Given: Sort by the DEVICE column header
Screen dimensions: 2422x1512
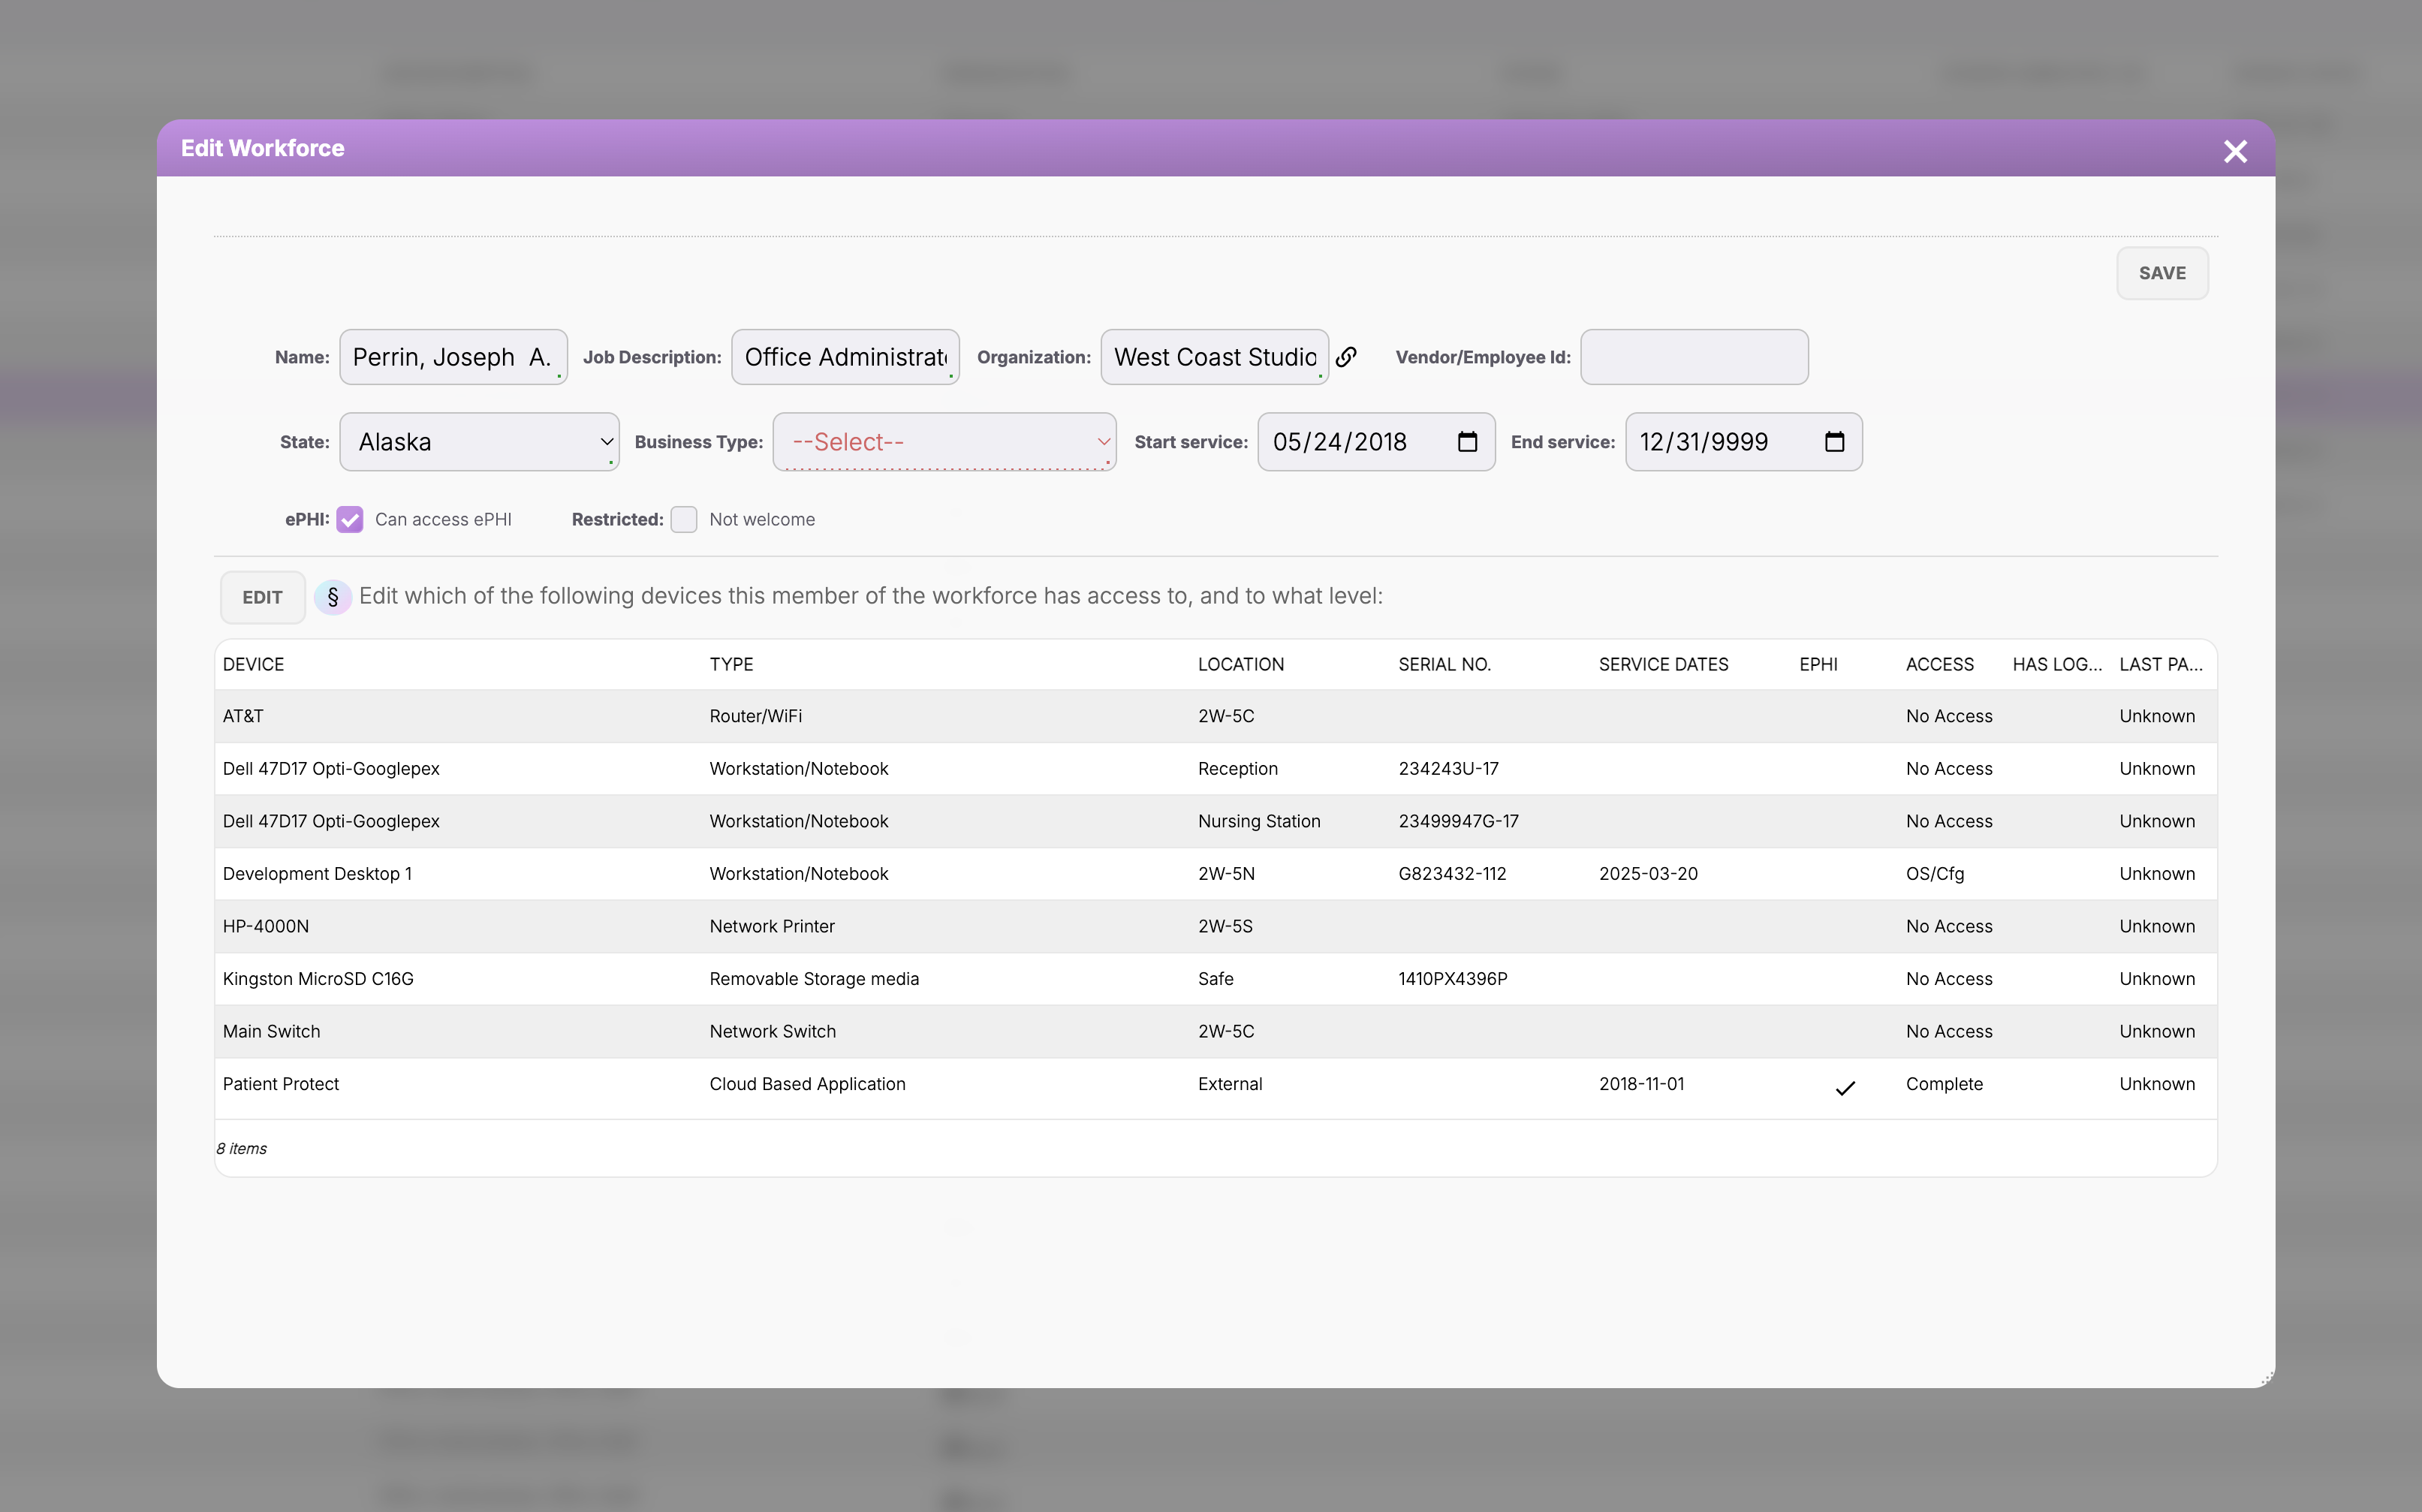Looking at the screenshot, I should [253, 664].
